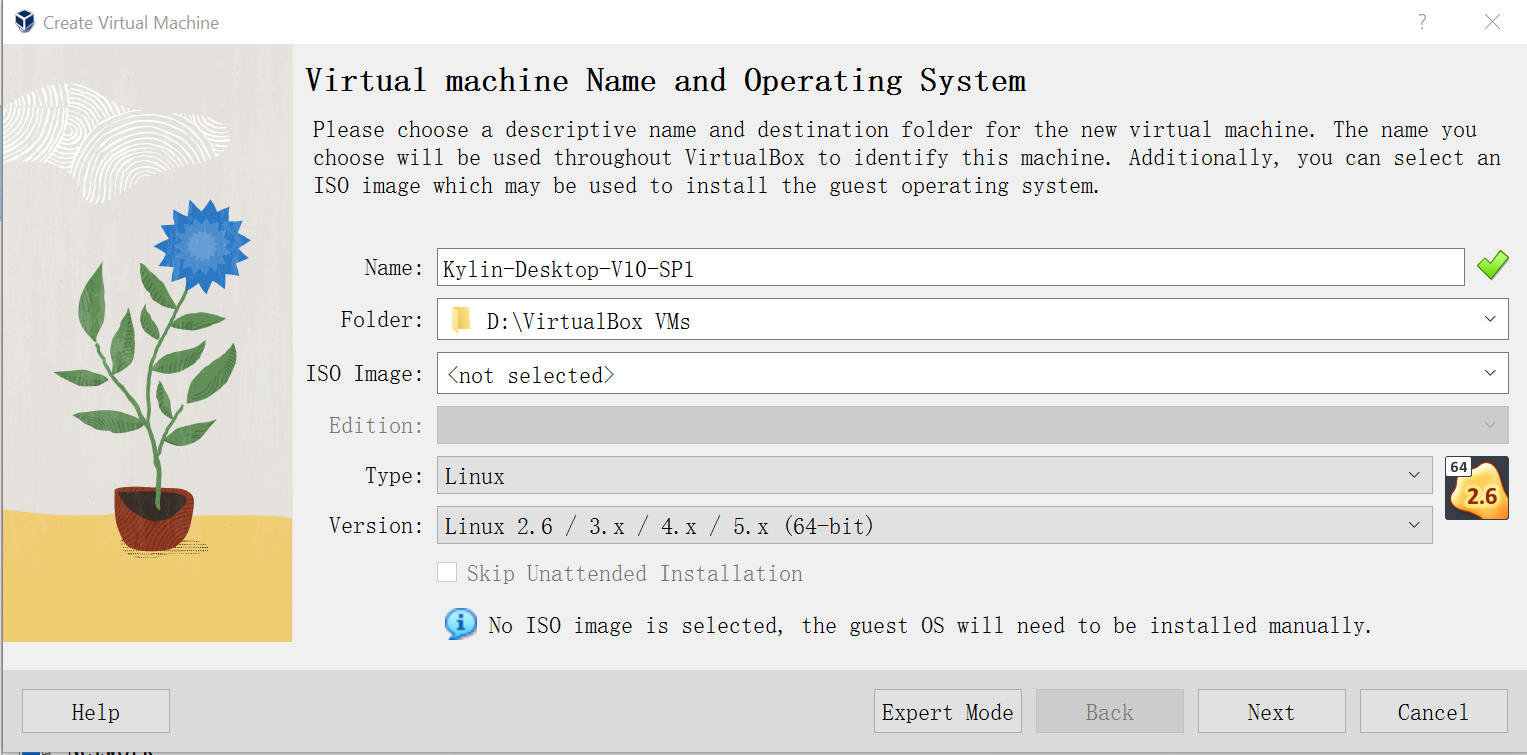The width and height of the screenshot is (1527, 755).
Task: Click the Help button
Action: [x=96, y=712]
